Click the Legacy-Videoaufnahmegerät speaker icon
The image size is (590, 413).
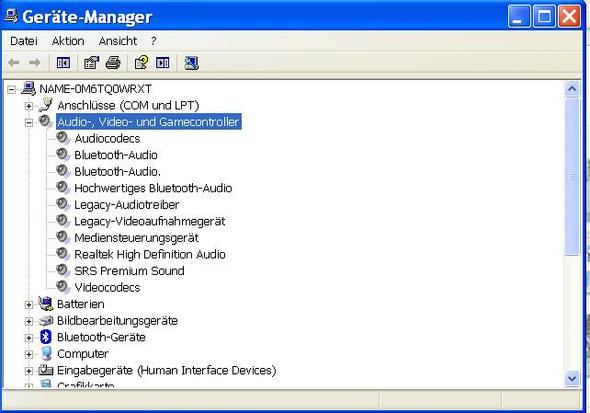[x=63, y=221]
